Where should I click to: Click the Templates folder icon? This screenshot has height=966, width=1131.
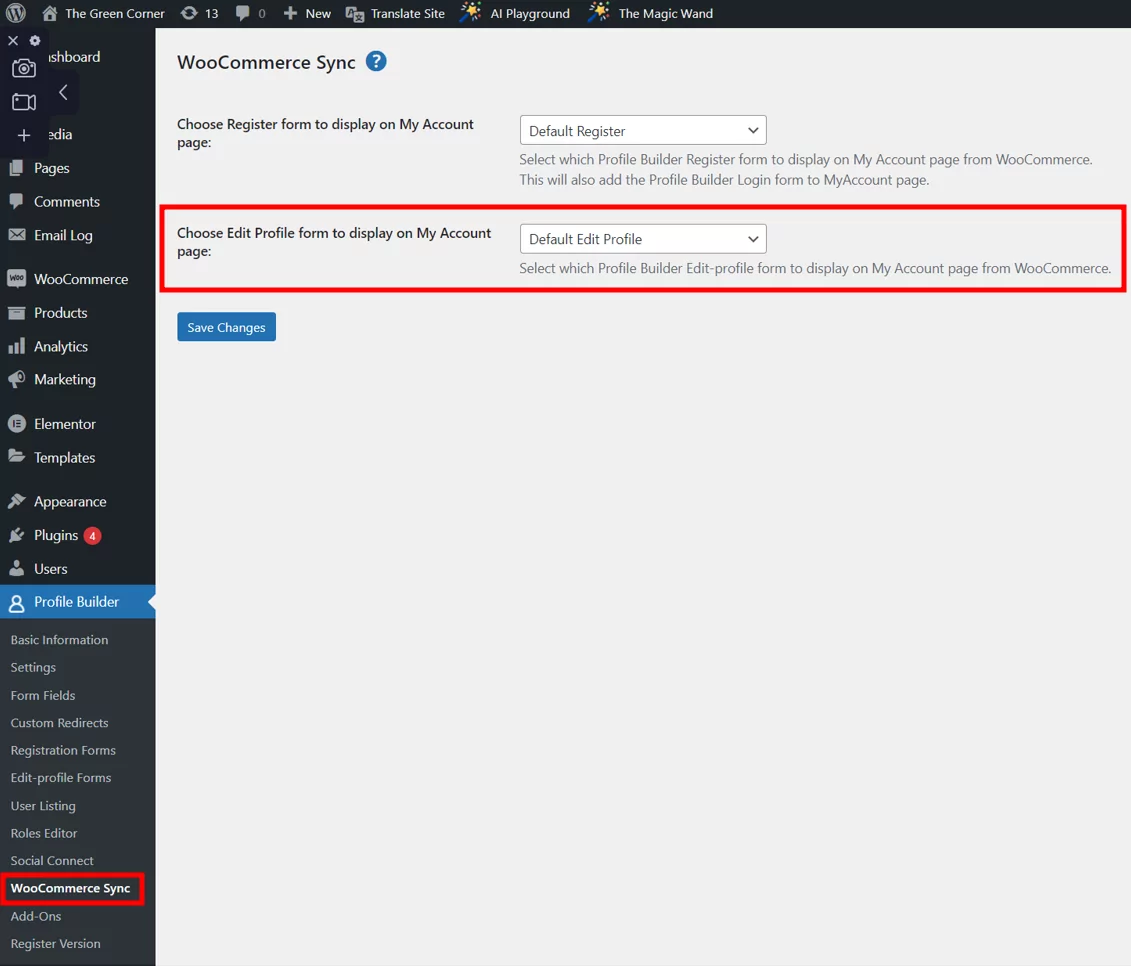(16, 457)
